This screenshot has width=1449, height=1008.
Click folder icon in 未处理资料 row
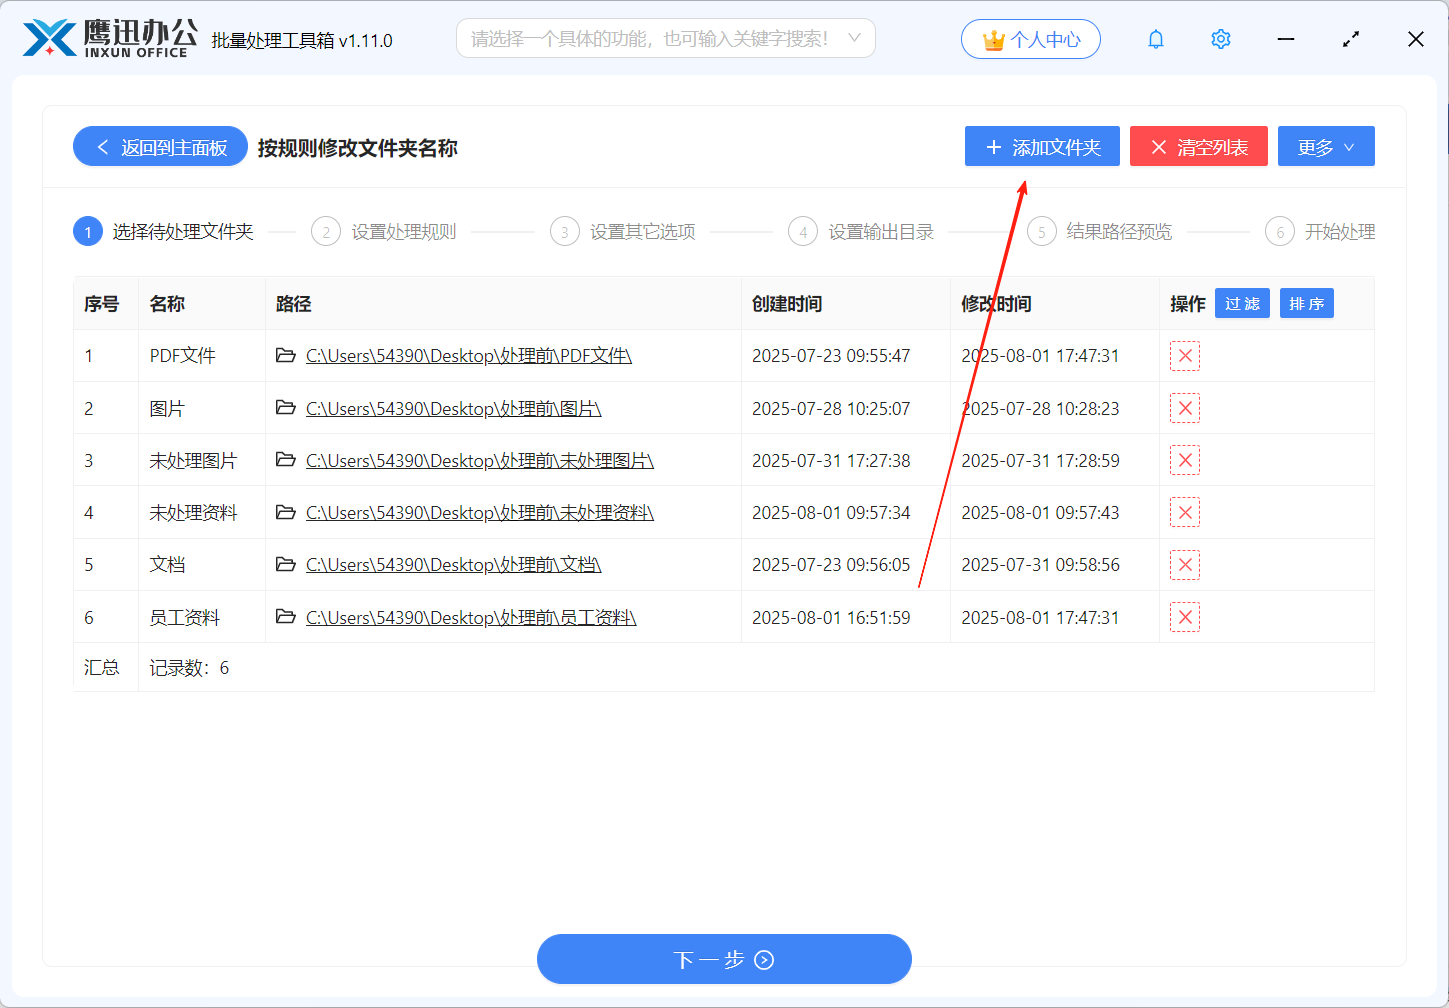(x=286, y=511)
